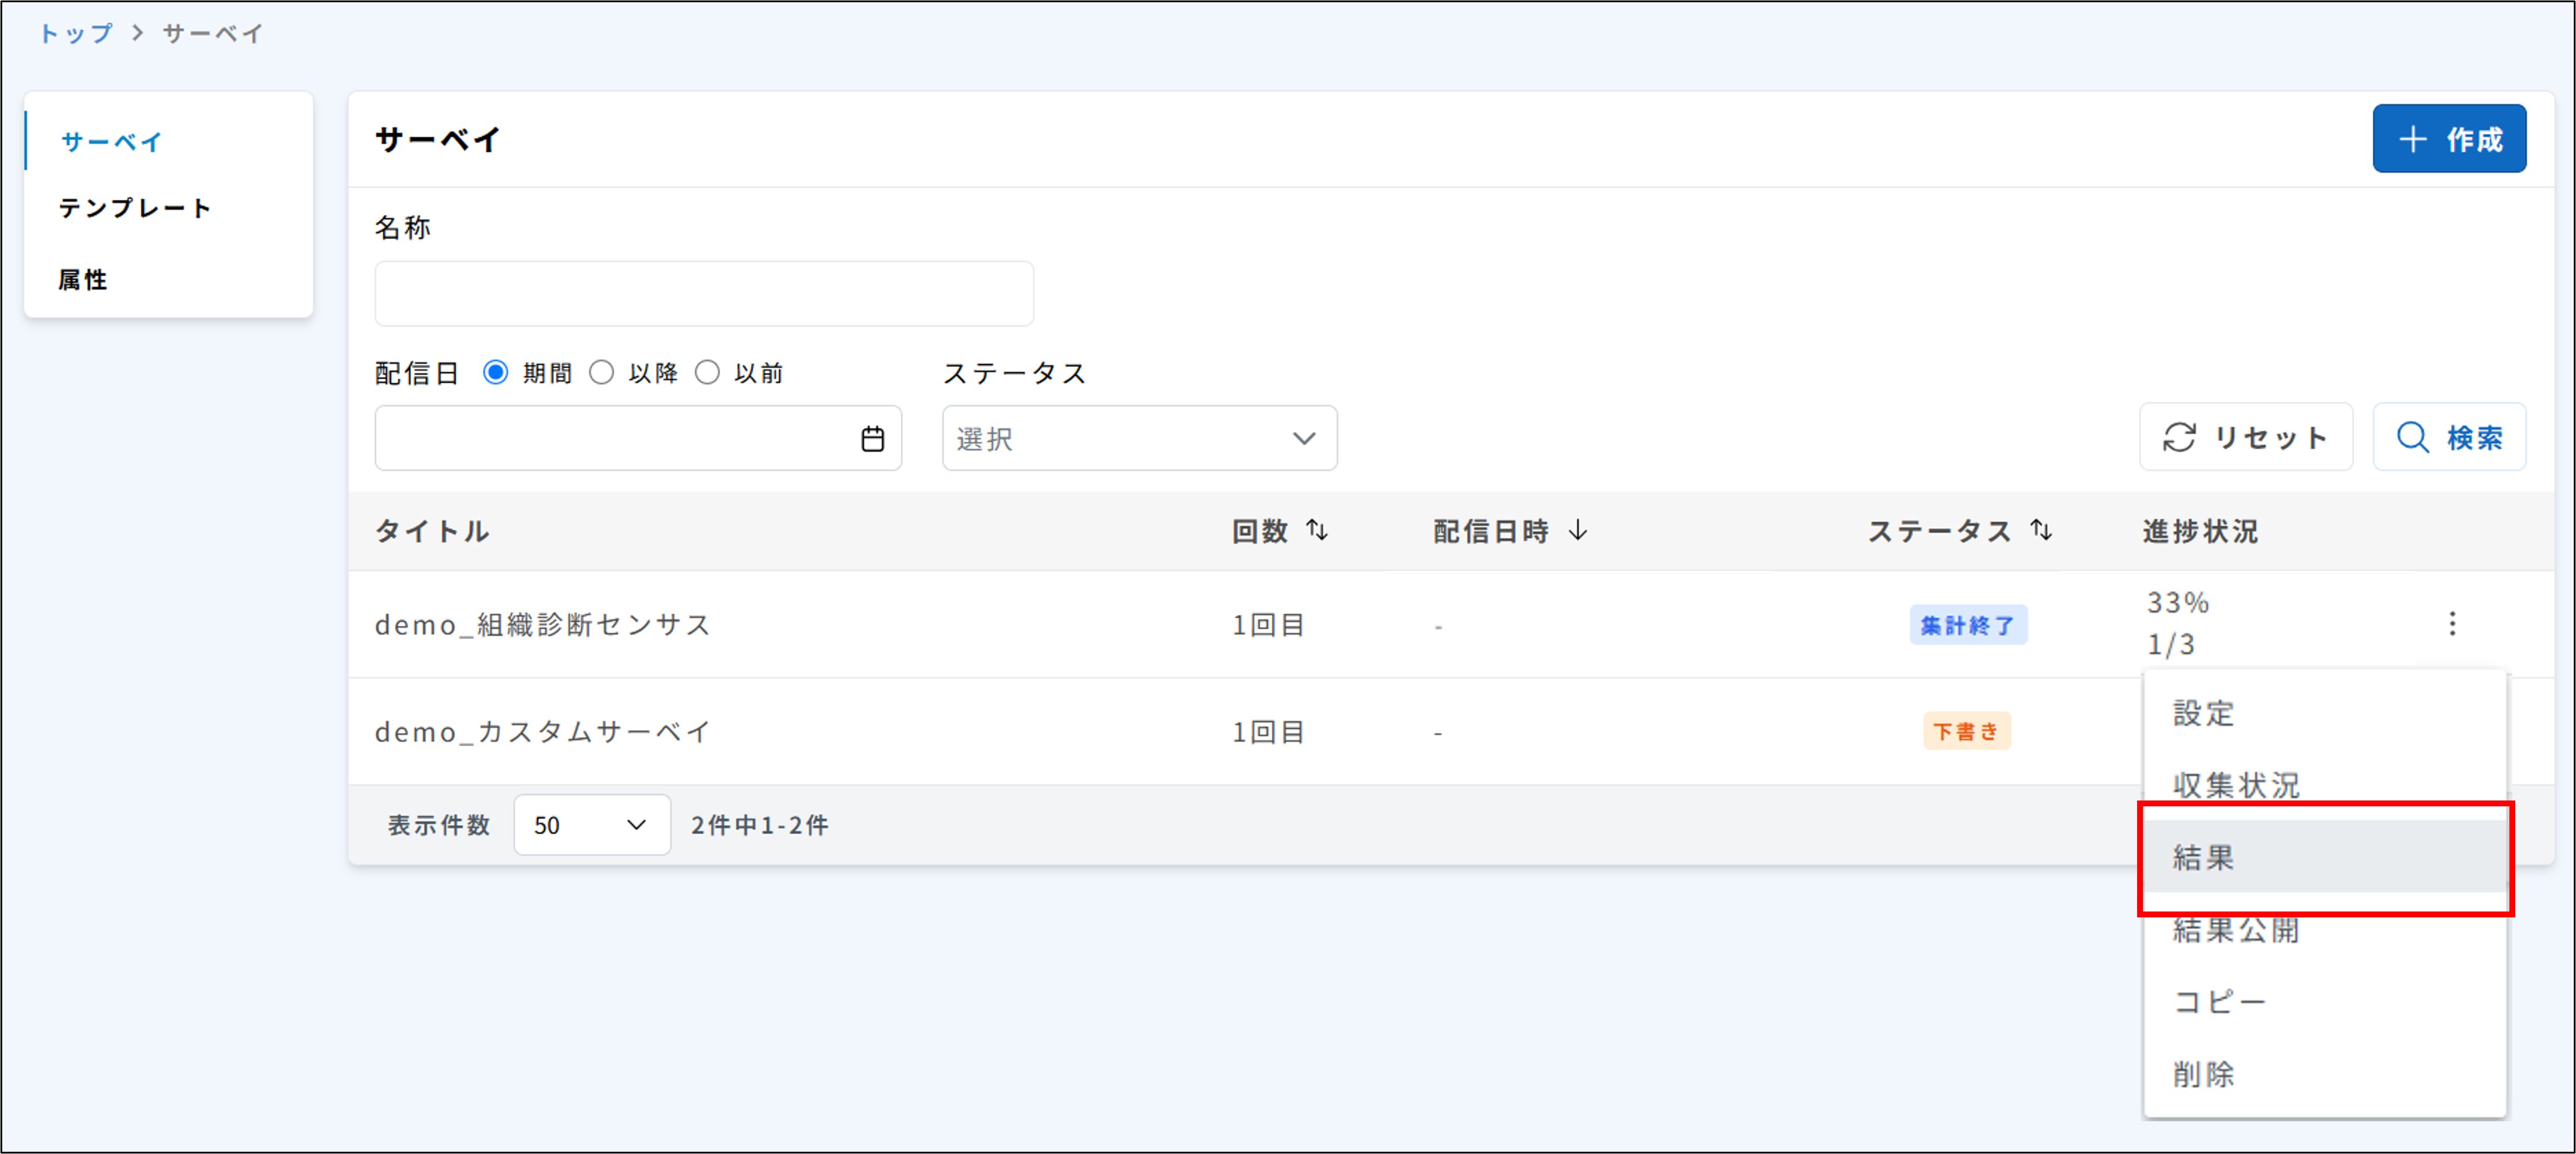2576x1154 pixels.
Task: Sort the table by ステータス column
Action: click(2040, 531)
